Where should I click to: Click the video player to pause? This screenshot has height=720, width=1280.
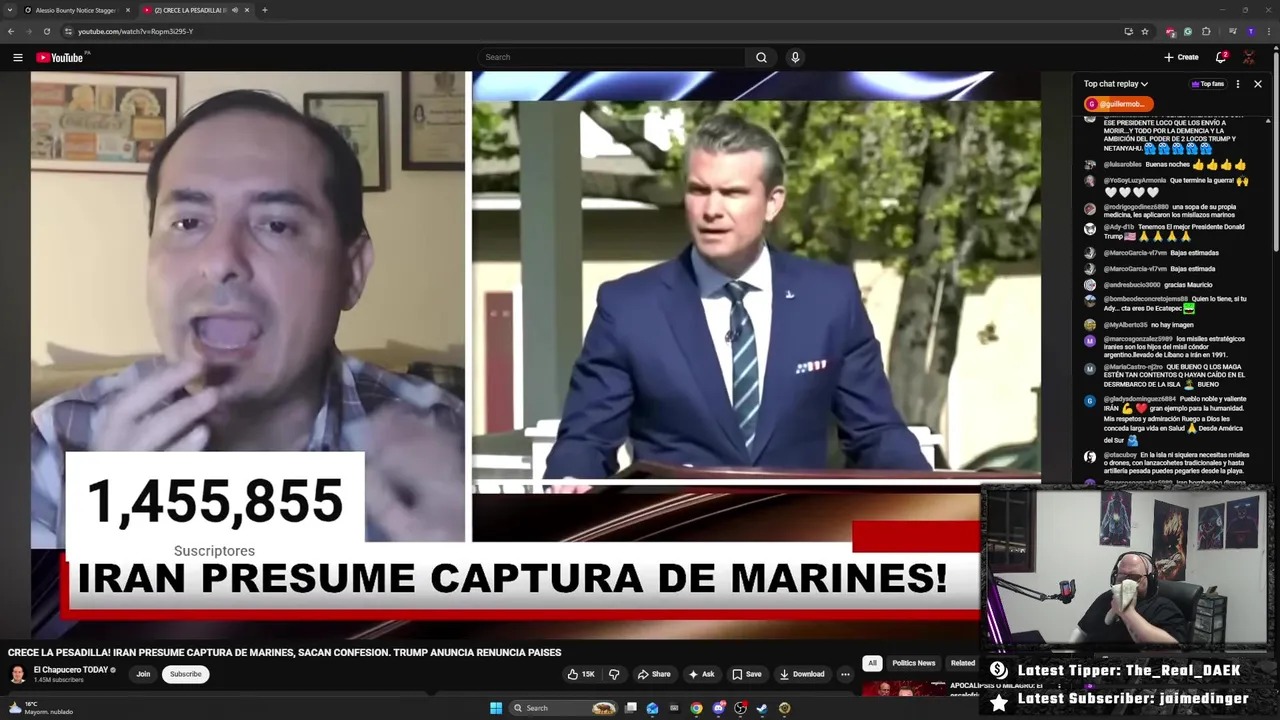click(535, 353)
